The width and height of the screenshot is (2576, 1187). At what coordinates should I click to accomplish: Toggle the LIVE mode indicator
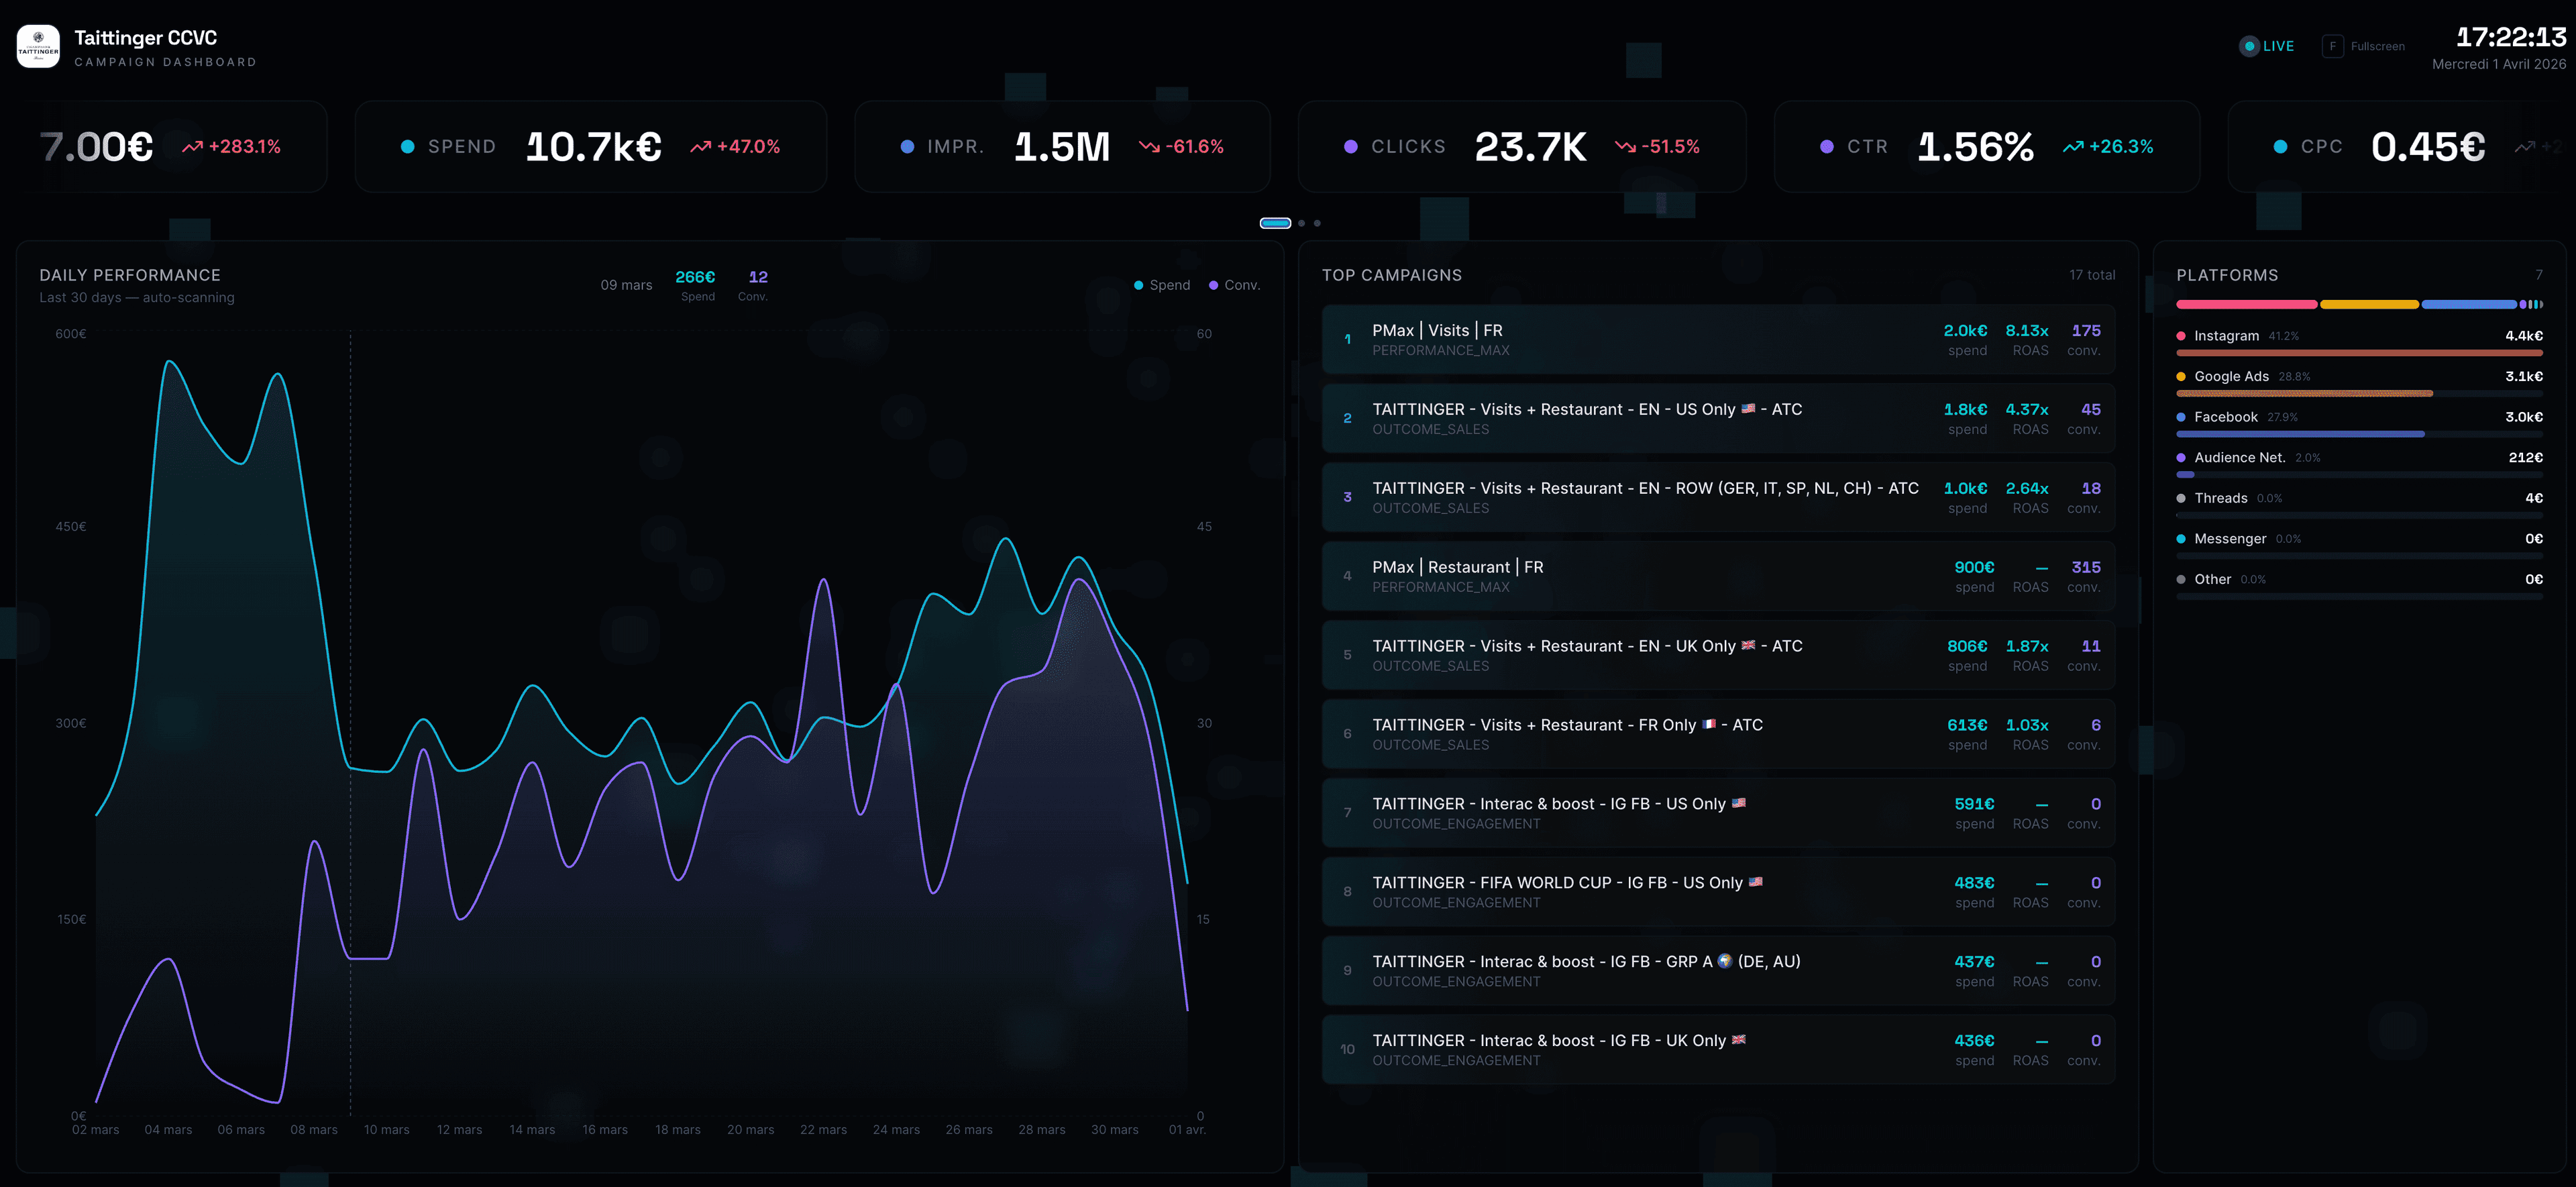[2265, 46]
